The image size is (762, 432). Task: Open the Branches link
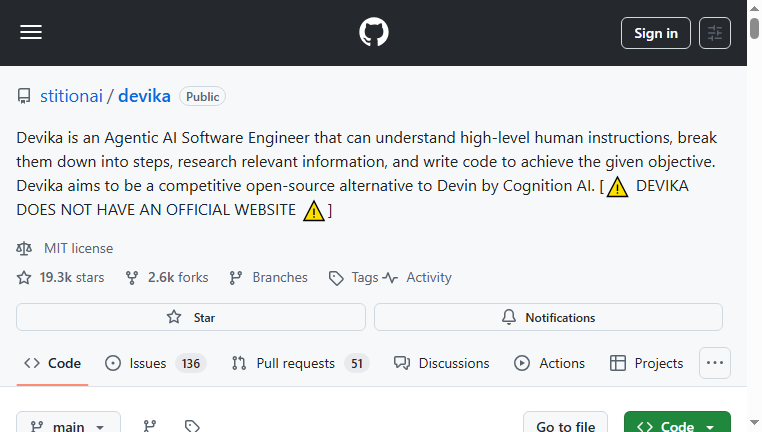click(x=280, y=277)
